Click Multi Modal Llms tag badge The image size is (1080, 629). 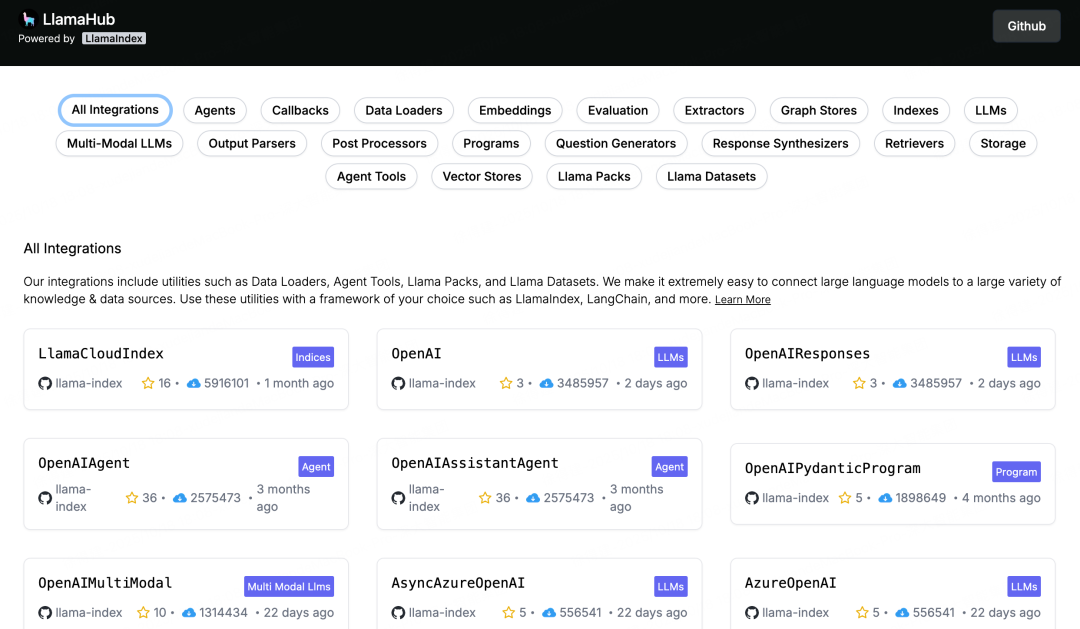click(289, 586)
